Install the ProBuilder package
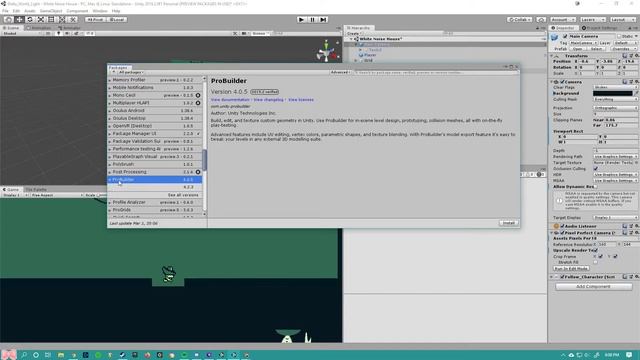This screenshot has height=360, width=640. (x=509, y=223)
